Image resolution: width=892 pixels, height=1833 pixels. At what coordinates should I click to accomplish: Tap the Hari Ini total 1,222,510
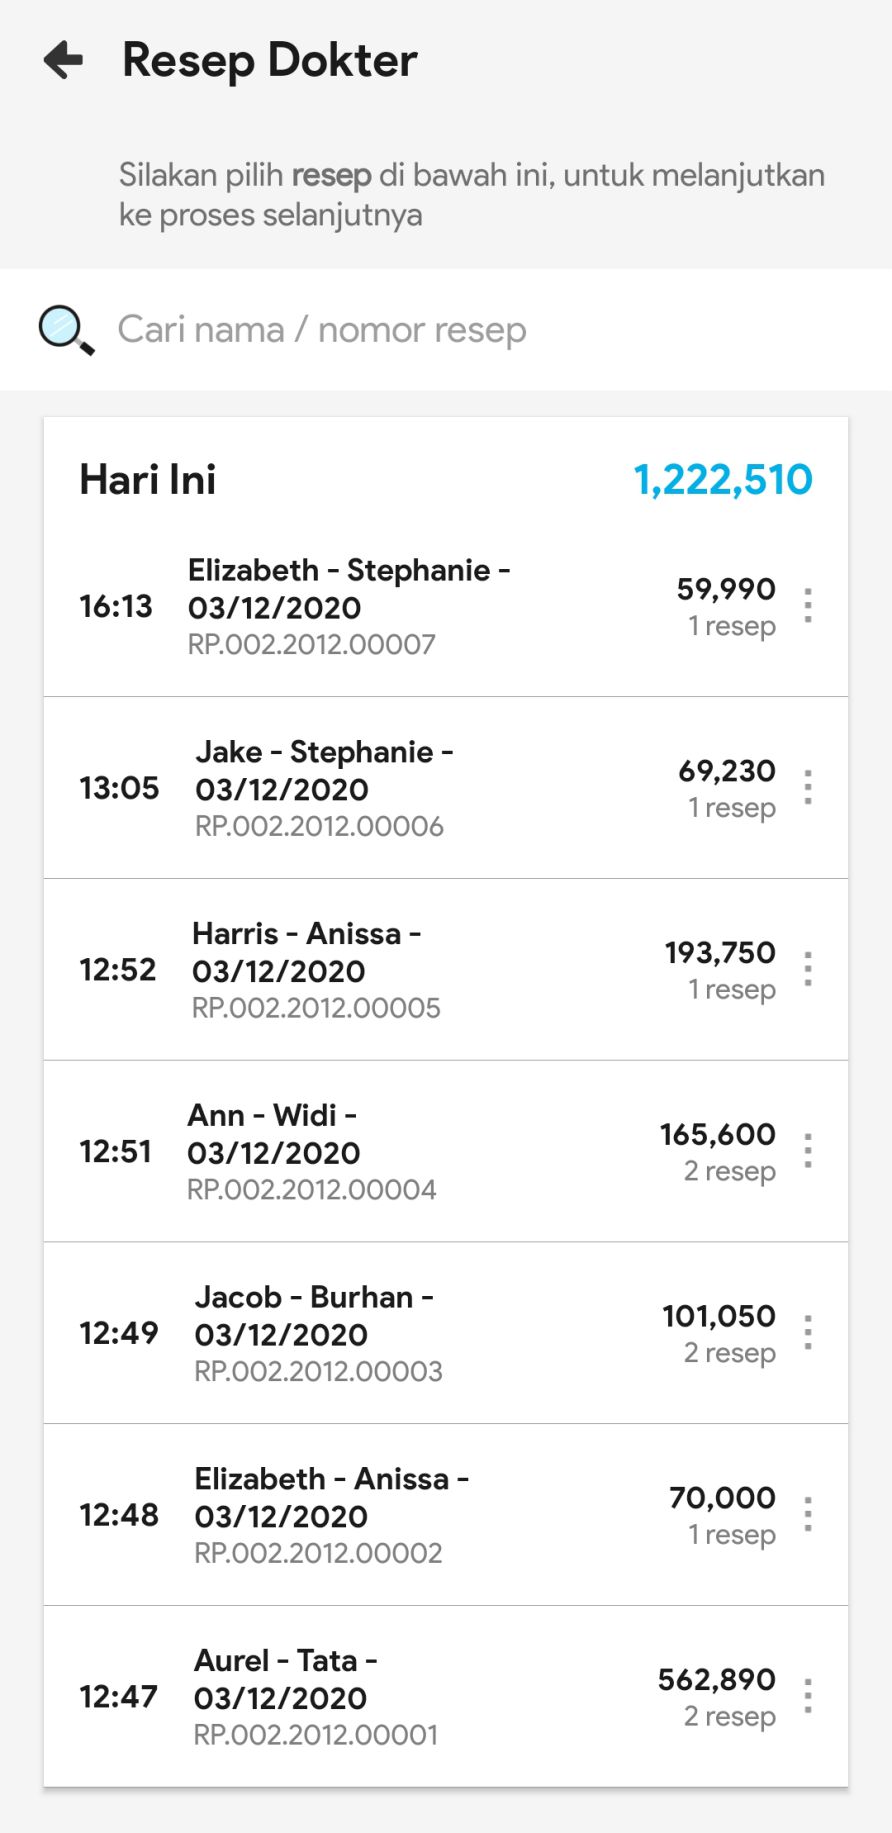tap(722, 480)
